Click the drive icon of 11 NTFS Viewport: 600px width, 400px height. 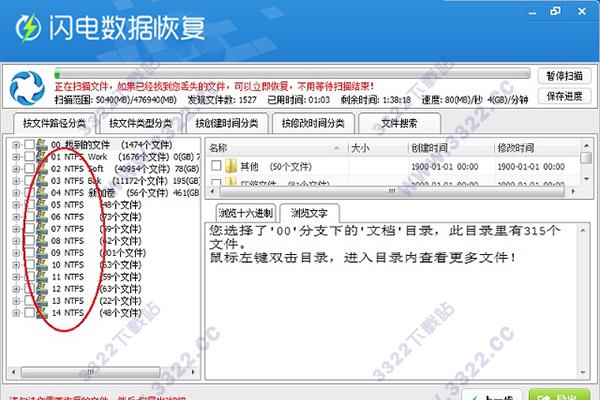coord(42,277)
